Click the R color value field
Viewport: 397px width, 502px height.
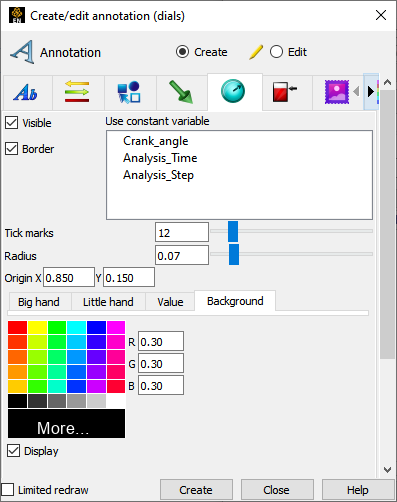point(161,341)
